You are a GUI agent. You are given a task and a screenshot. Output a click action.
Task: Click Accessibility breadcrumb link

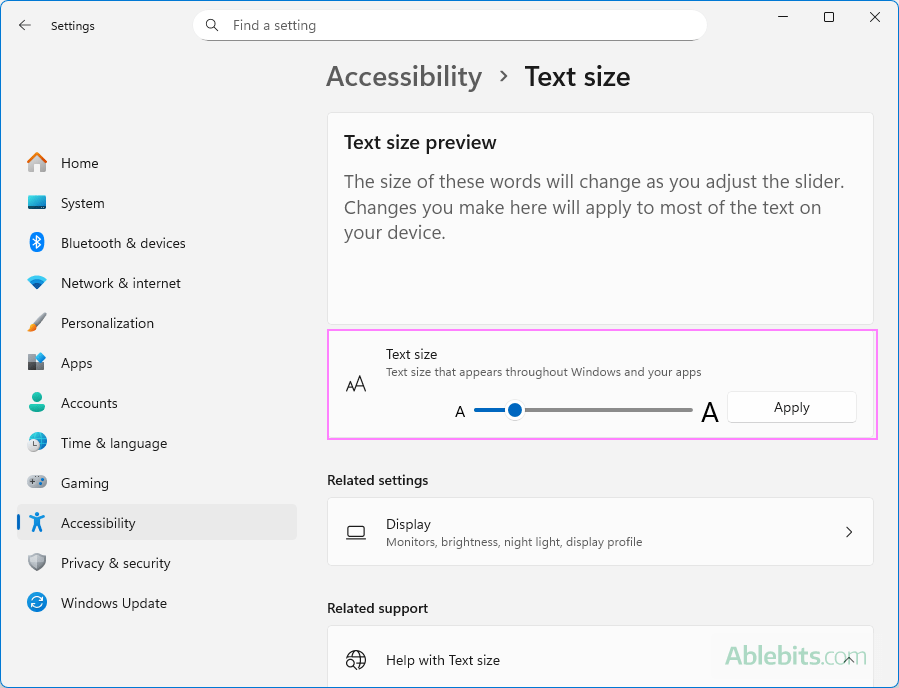pyautogui.click(x=404, y=76)
